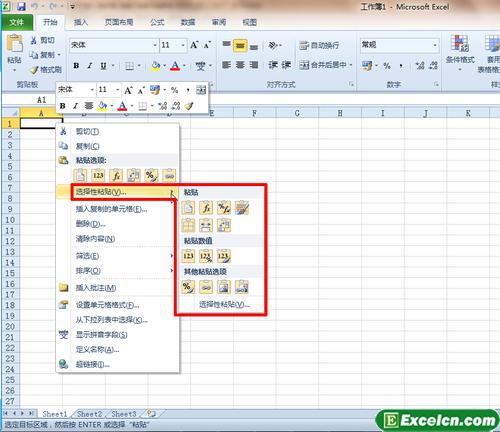
Task: Toggle Italic in the ribbon font group
Action: (90, 66)
